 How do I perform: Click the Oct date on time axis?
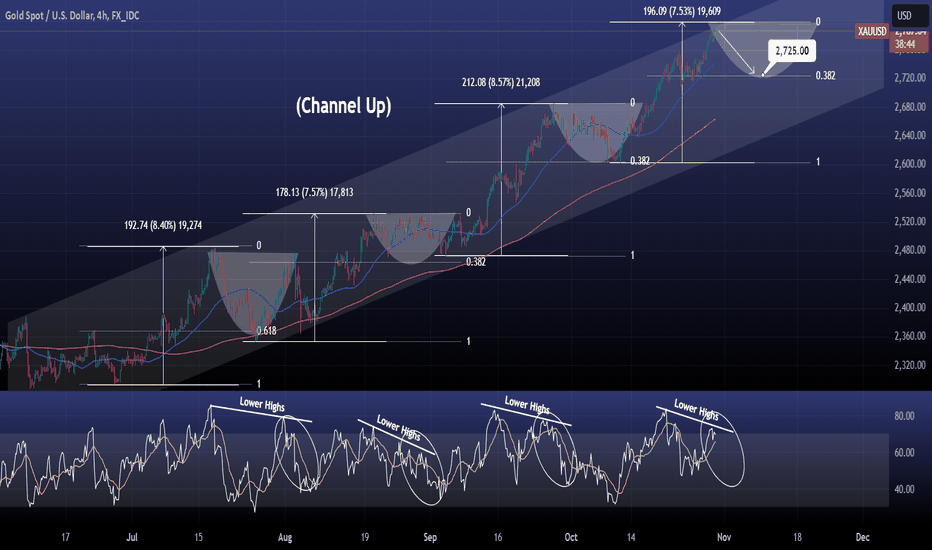[x=571, y=538]
